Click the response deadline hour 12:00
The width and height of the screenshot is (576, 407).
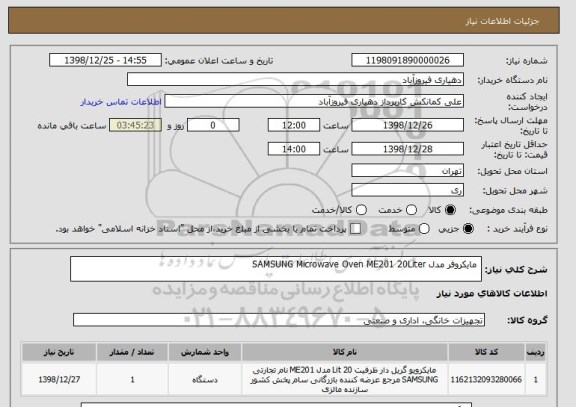click(294, 125)
